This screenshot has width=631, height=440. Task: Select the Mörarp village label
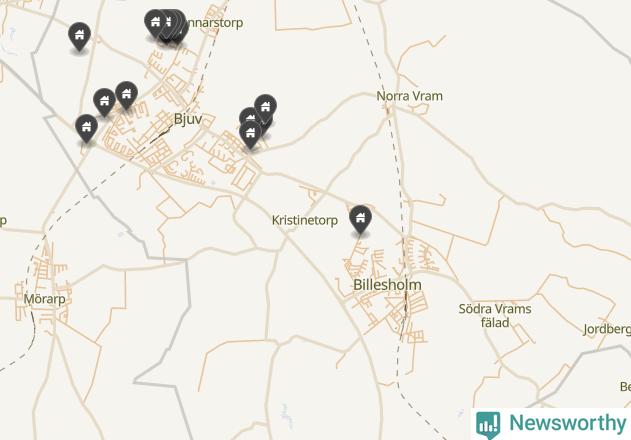tap(44, 300)
